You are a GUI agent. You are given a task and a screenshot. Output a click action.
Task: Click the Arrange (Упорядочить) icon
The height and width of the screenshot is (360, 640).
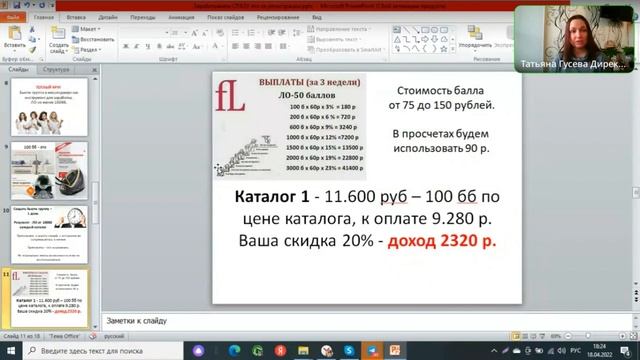click(475, 33)
